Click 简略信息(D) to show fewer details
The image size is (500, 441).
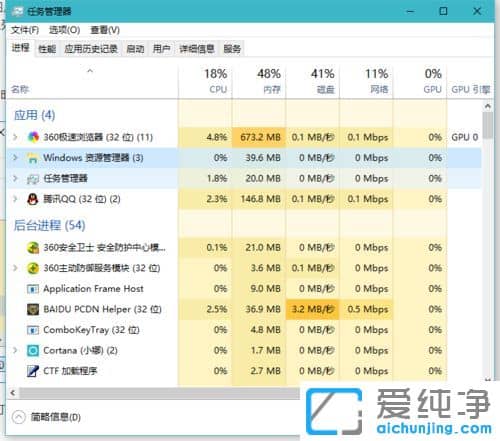tap(56, 417)
